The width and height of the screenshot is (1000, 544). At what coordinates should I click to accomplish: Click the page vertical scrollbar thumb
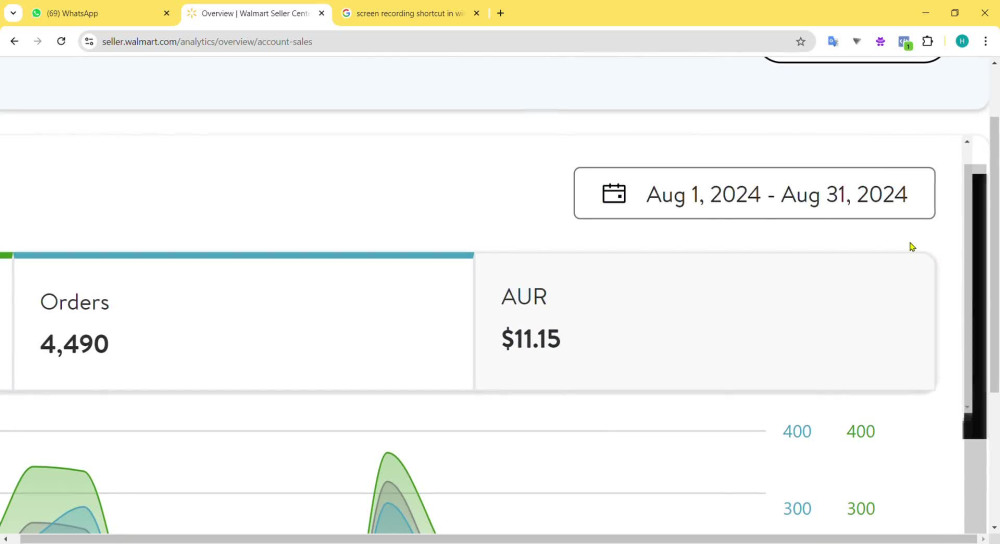(x=994, y=255)
